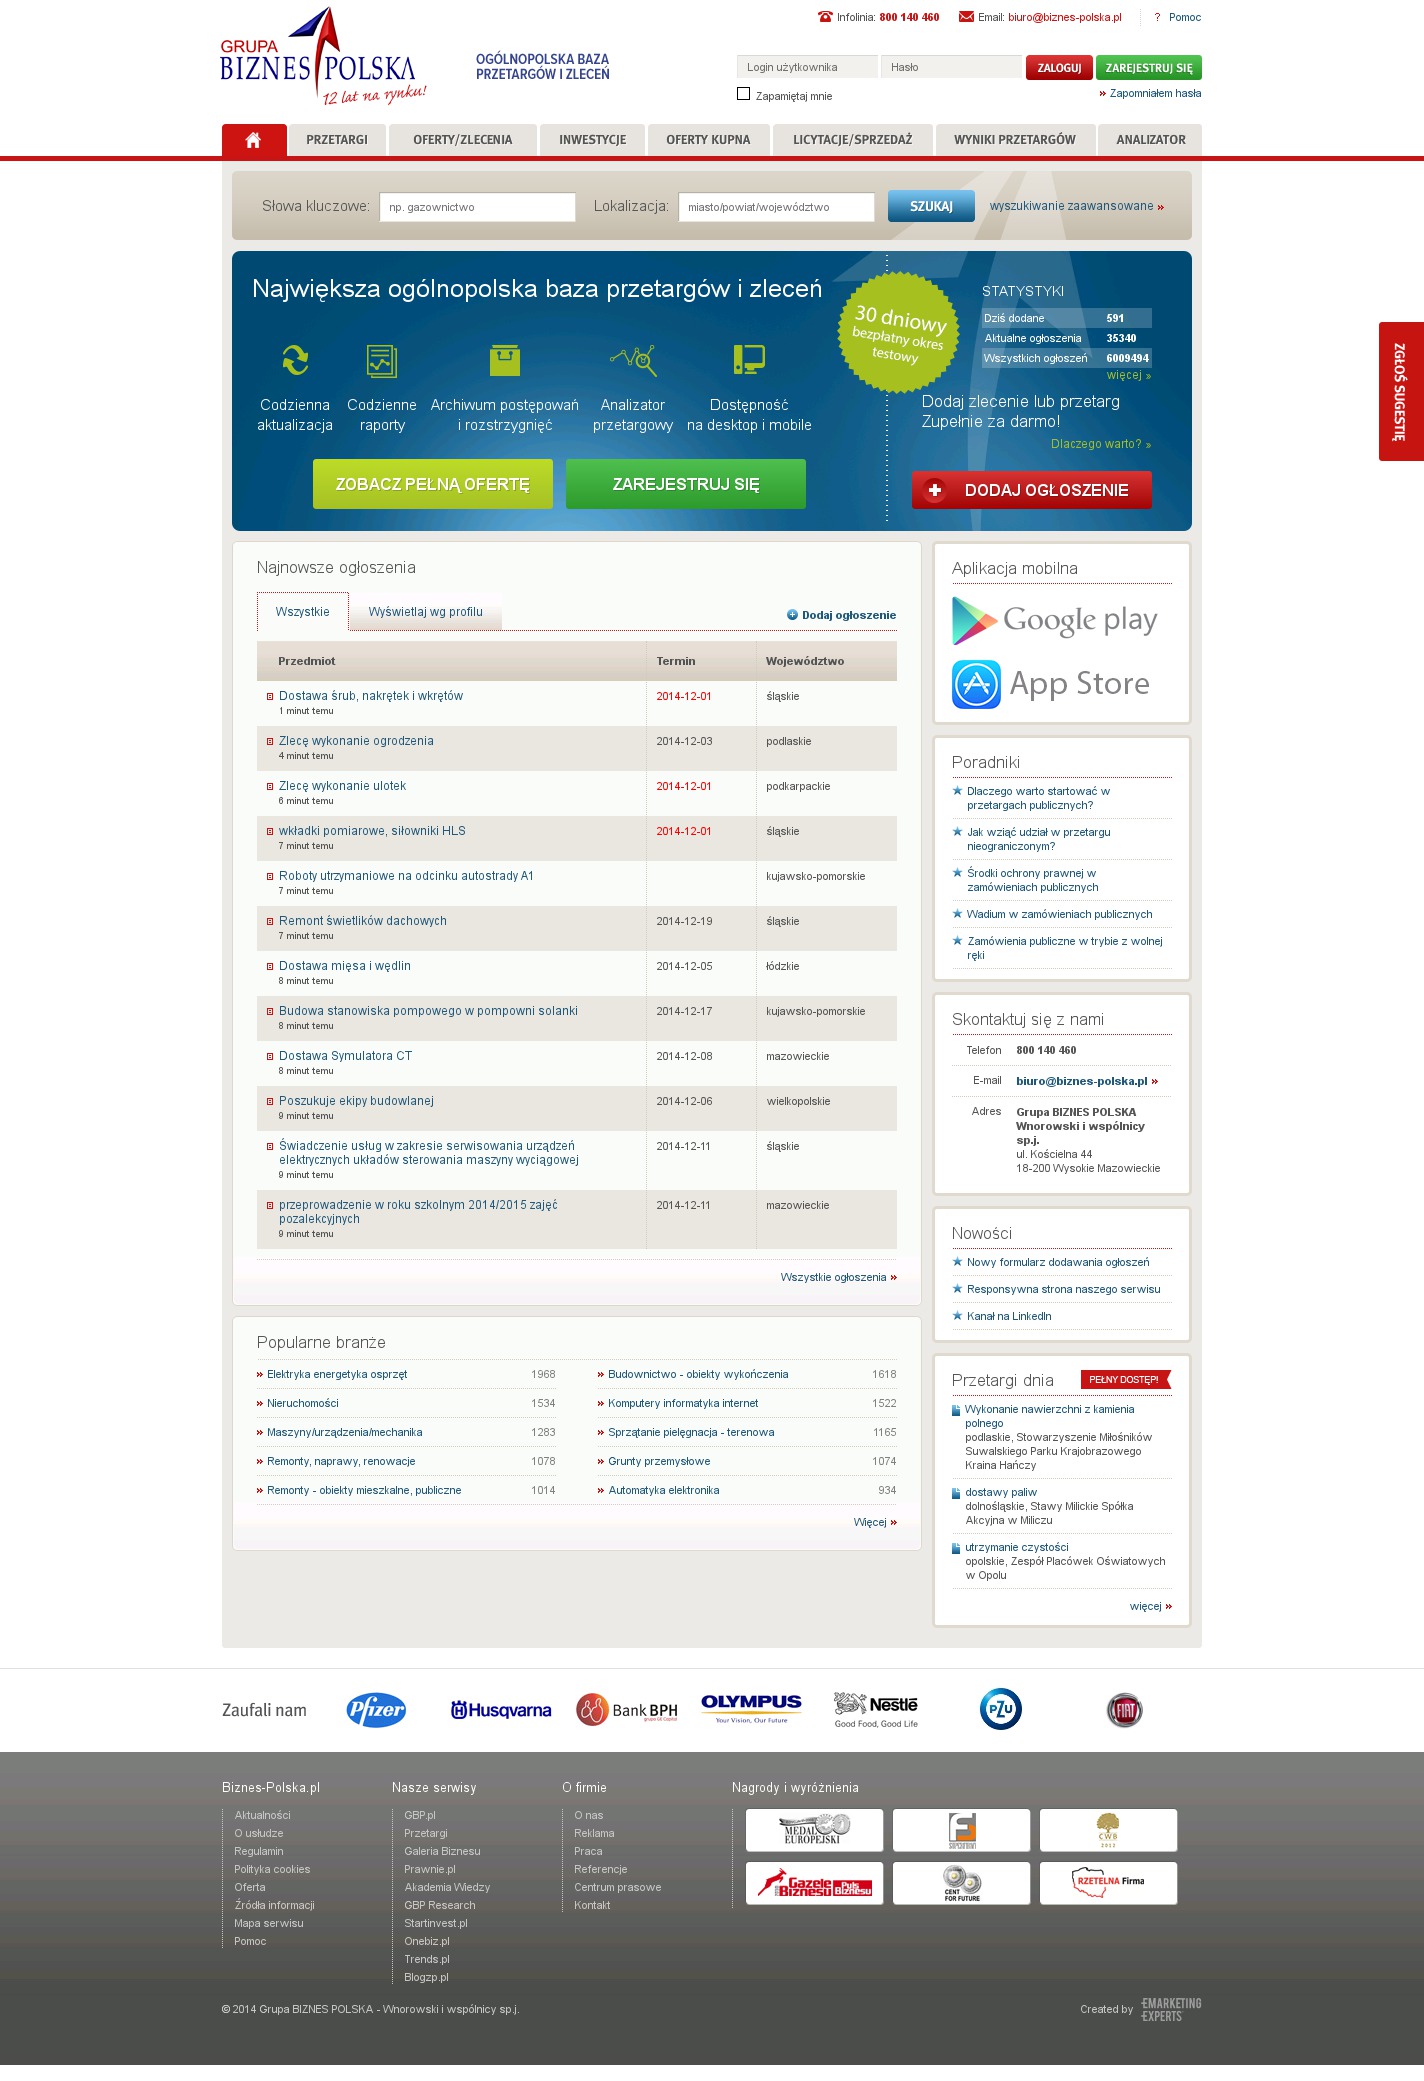
Task: Tick the Zapamiętaj mnie checkbox
Action: 743,94
